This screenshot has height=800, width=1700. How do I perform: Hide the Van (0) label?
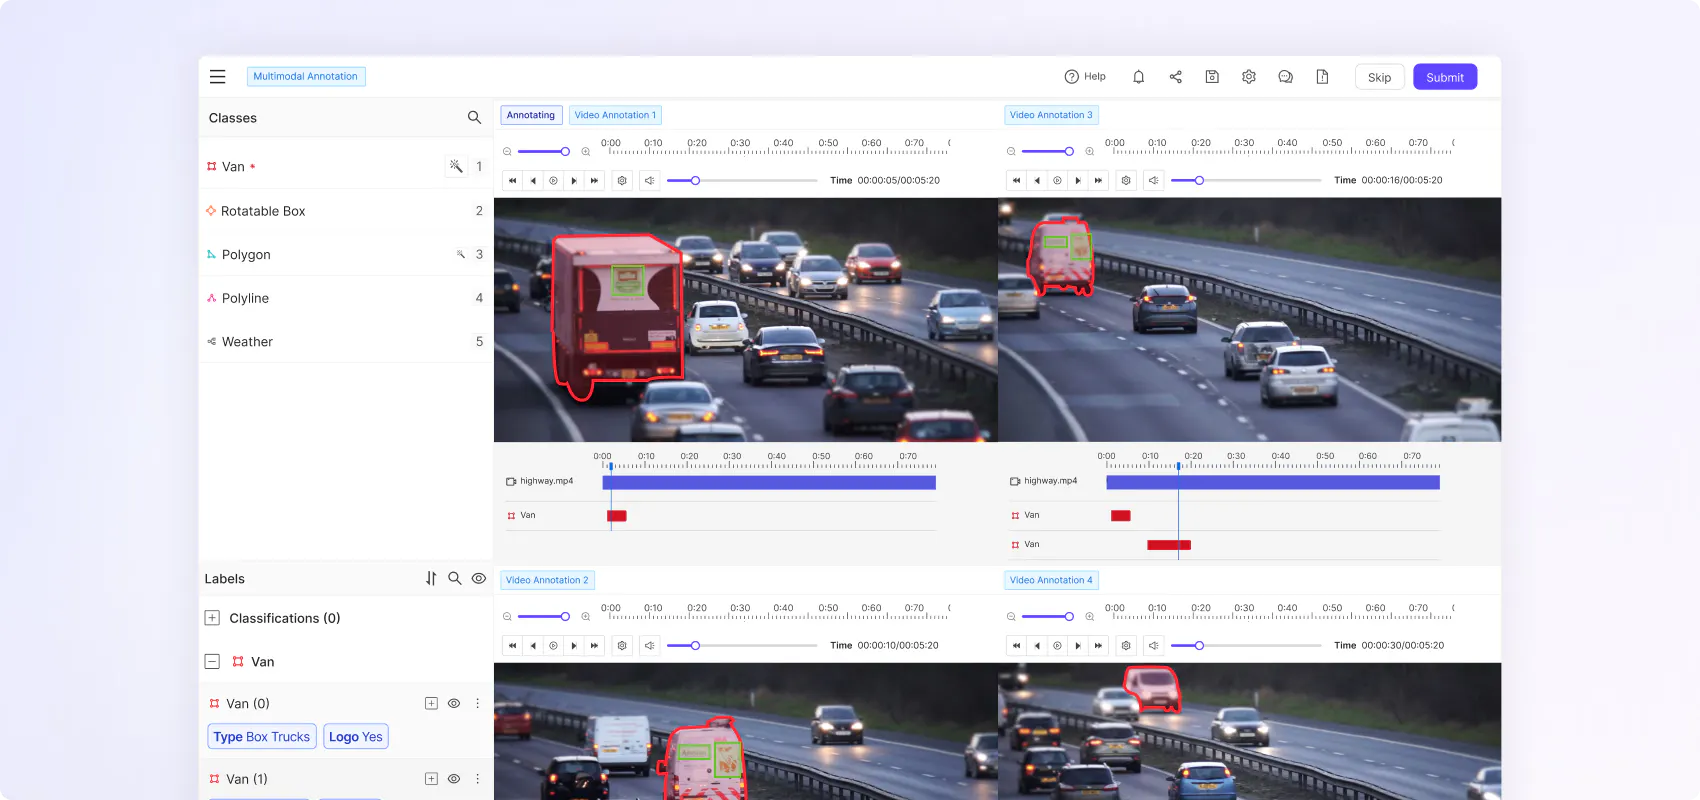[454, 704]
